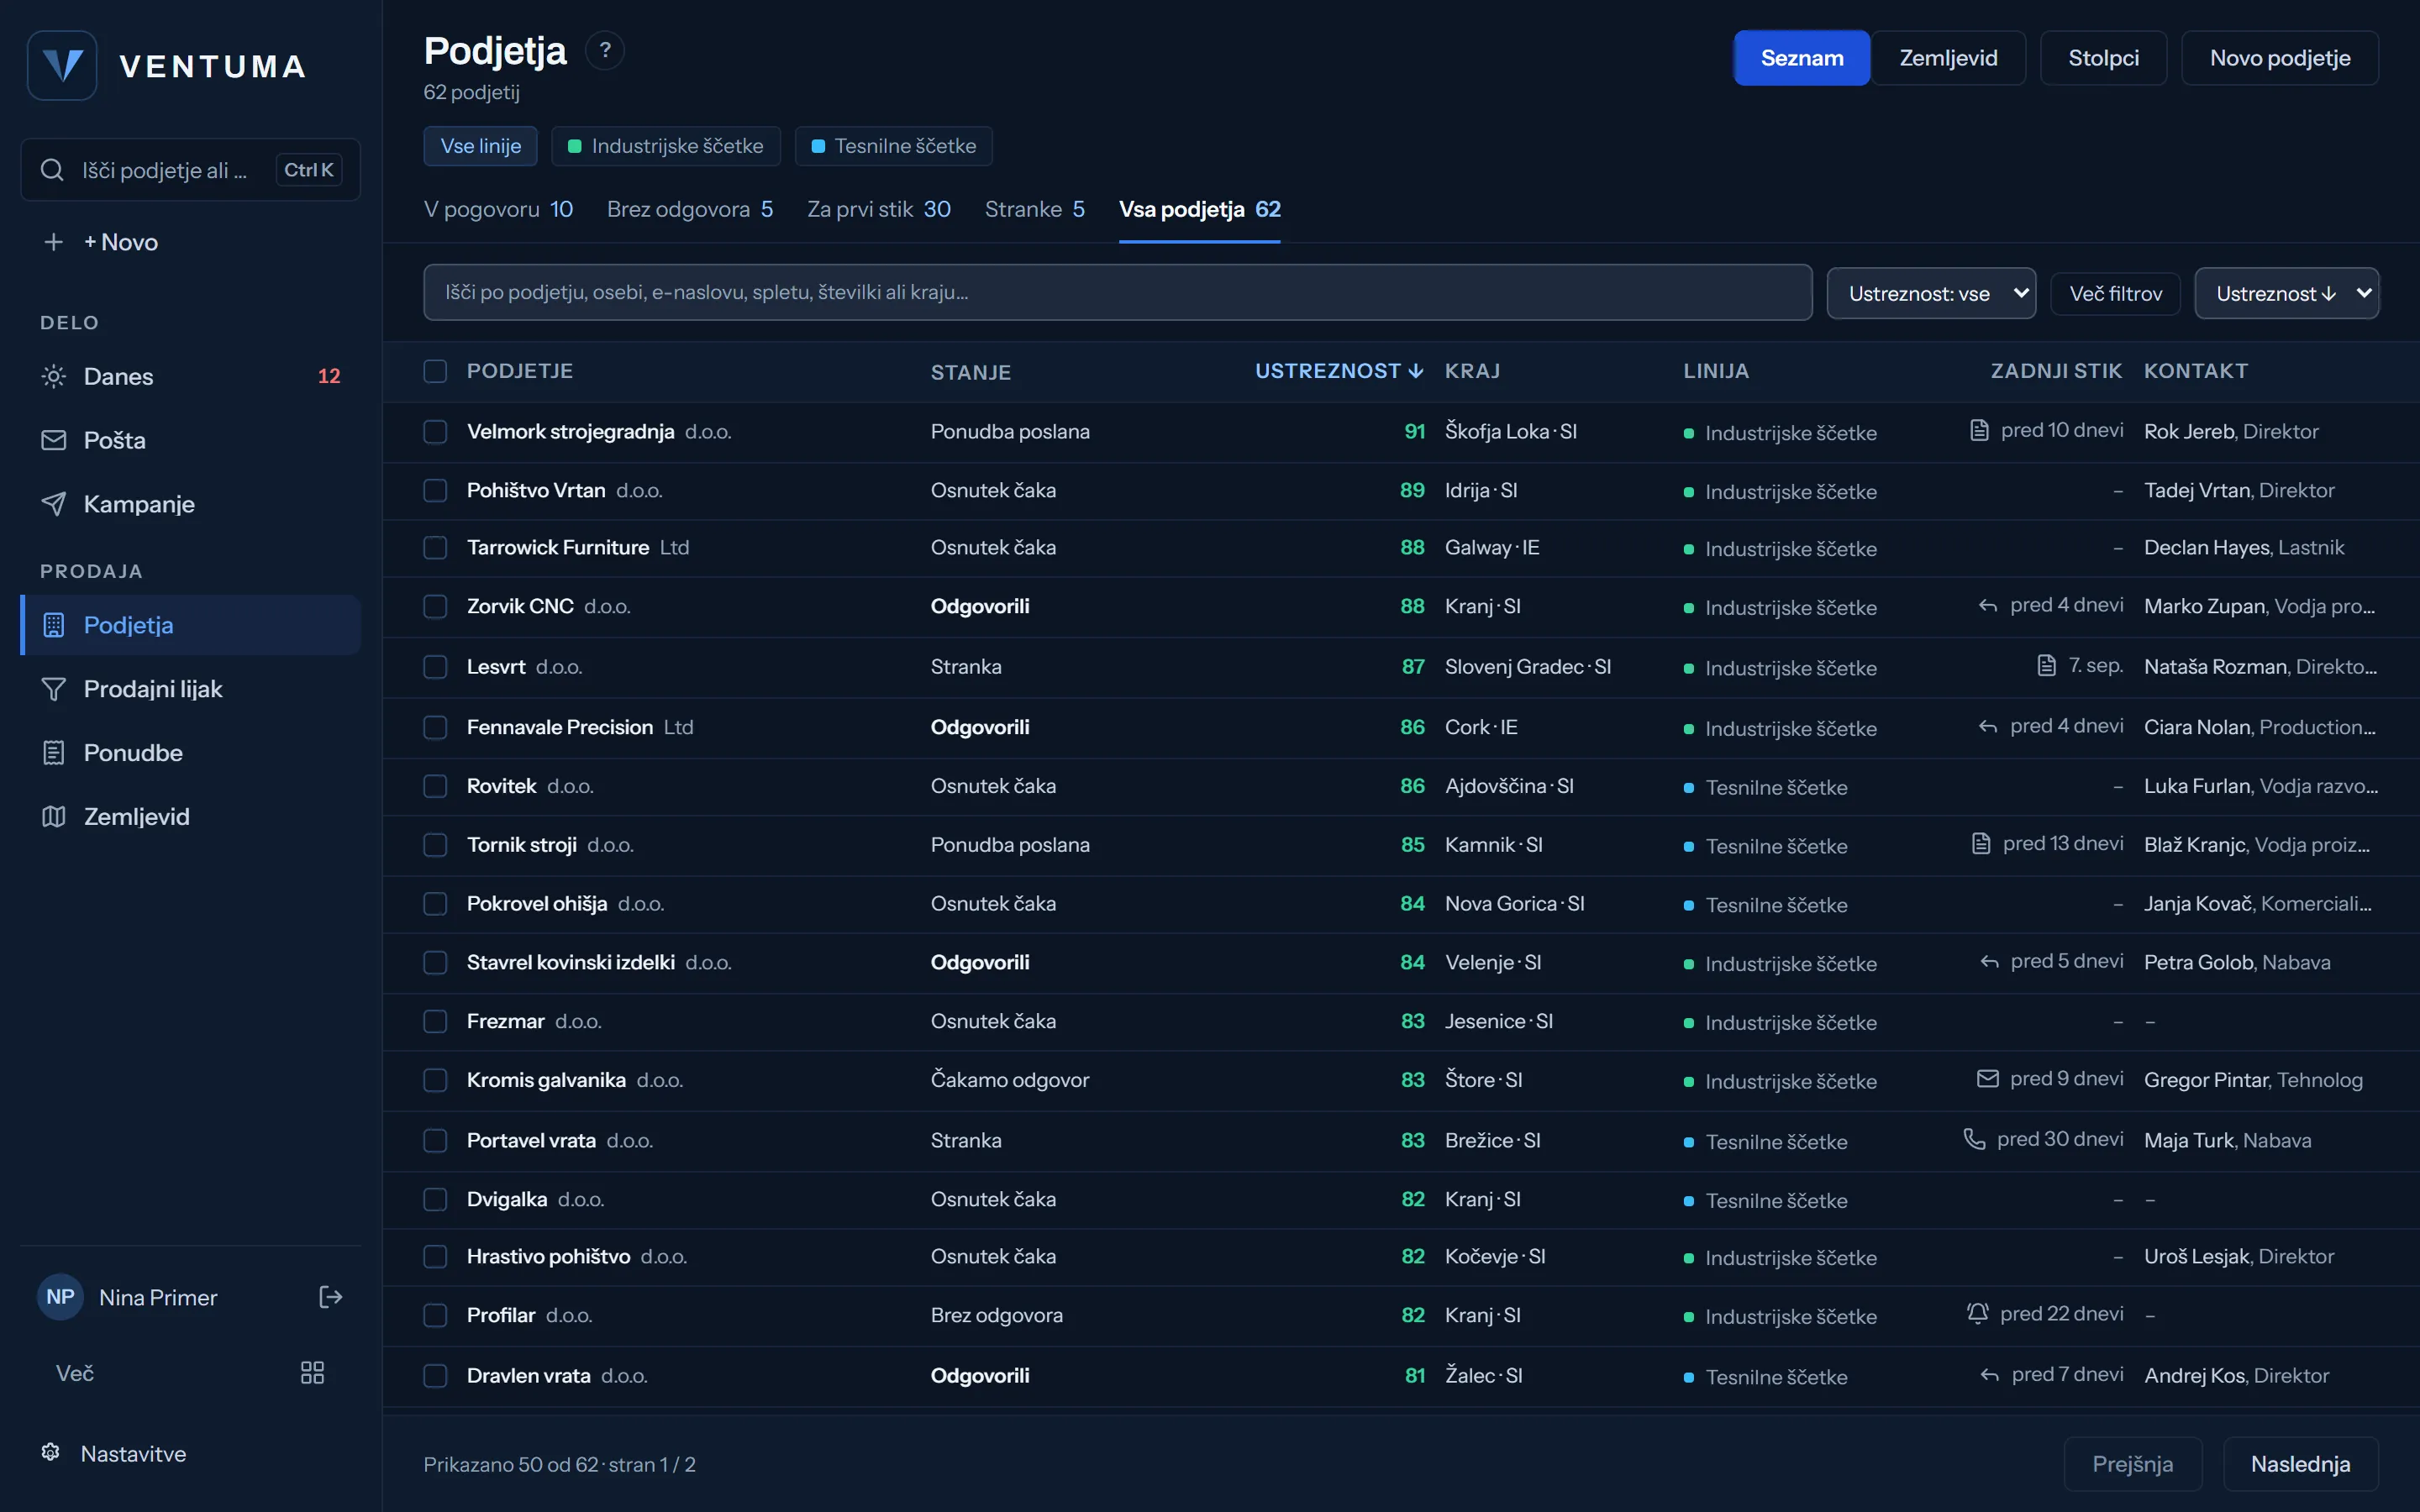Check the Velmork strojegradnja row checkbox
The image size is (2420, 1512).
tap(435, 431)
